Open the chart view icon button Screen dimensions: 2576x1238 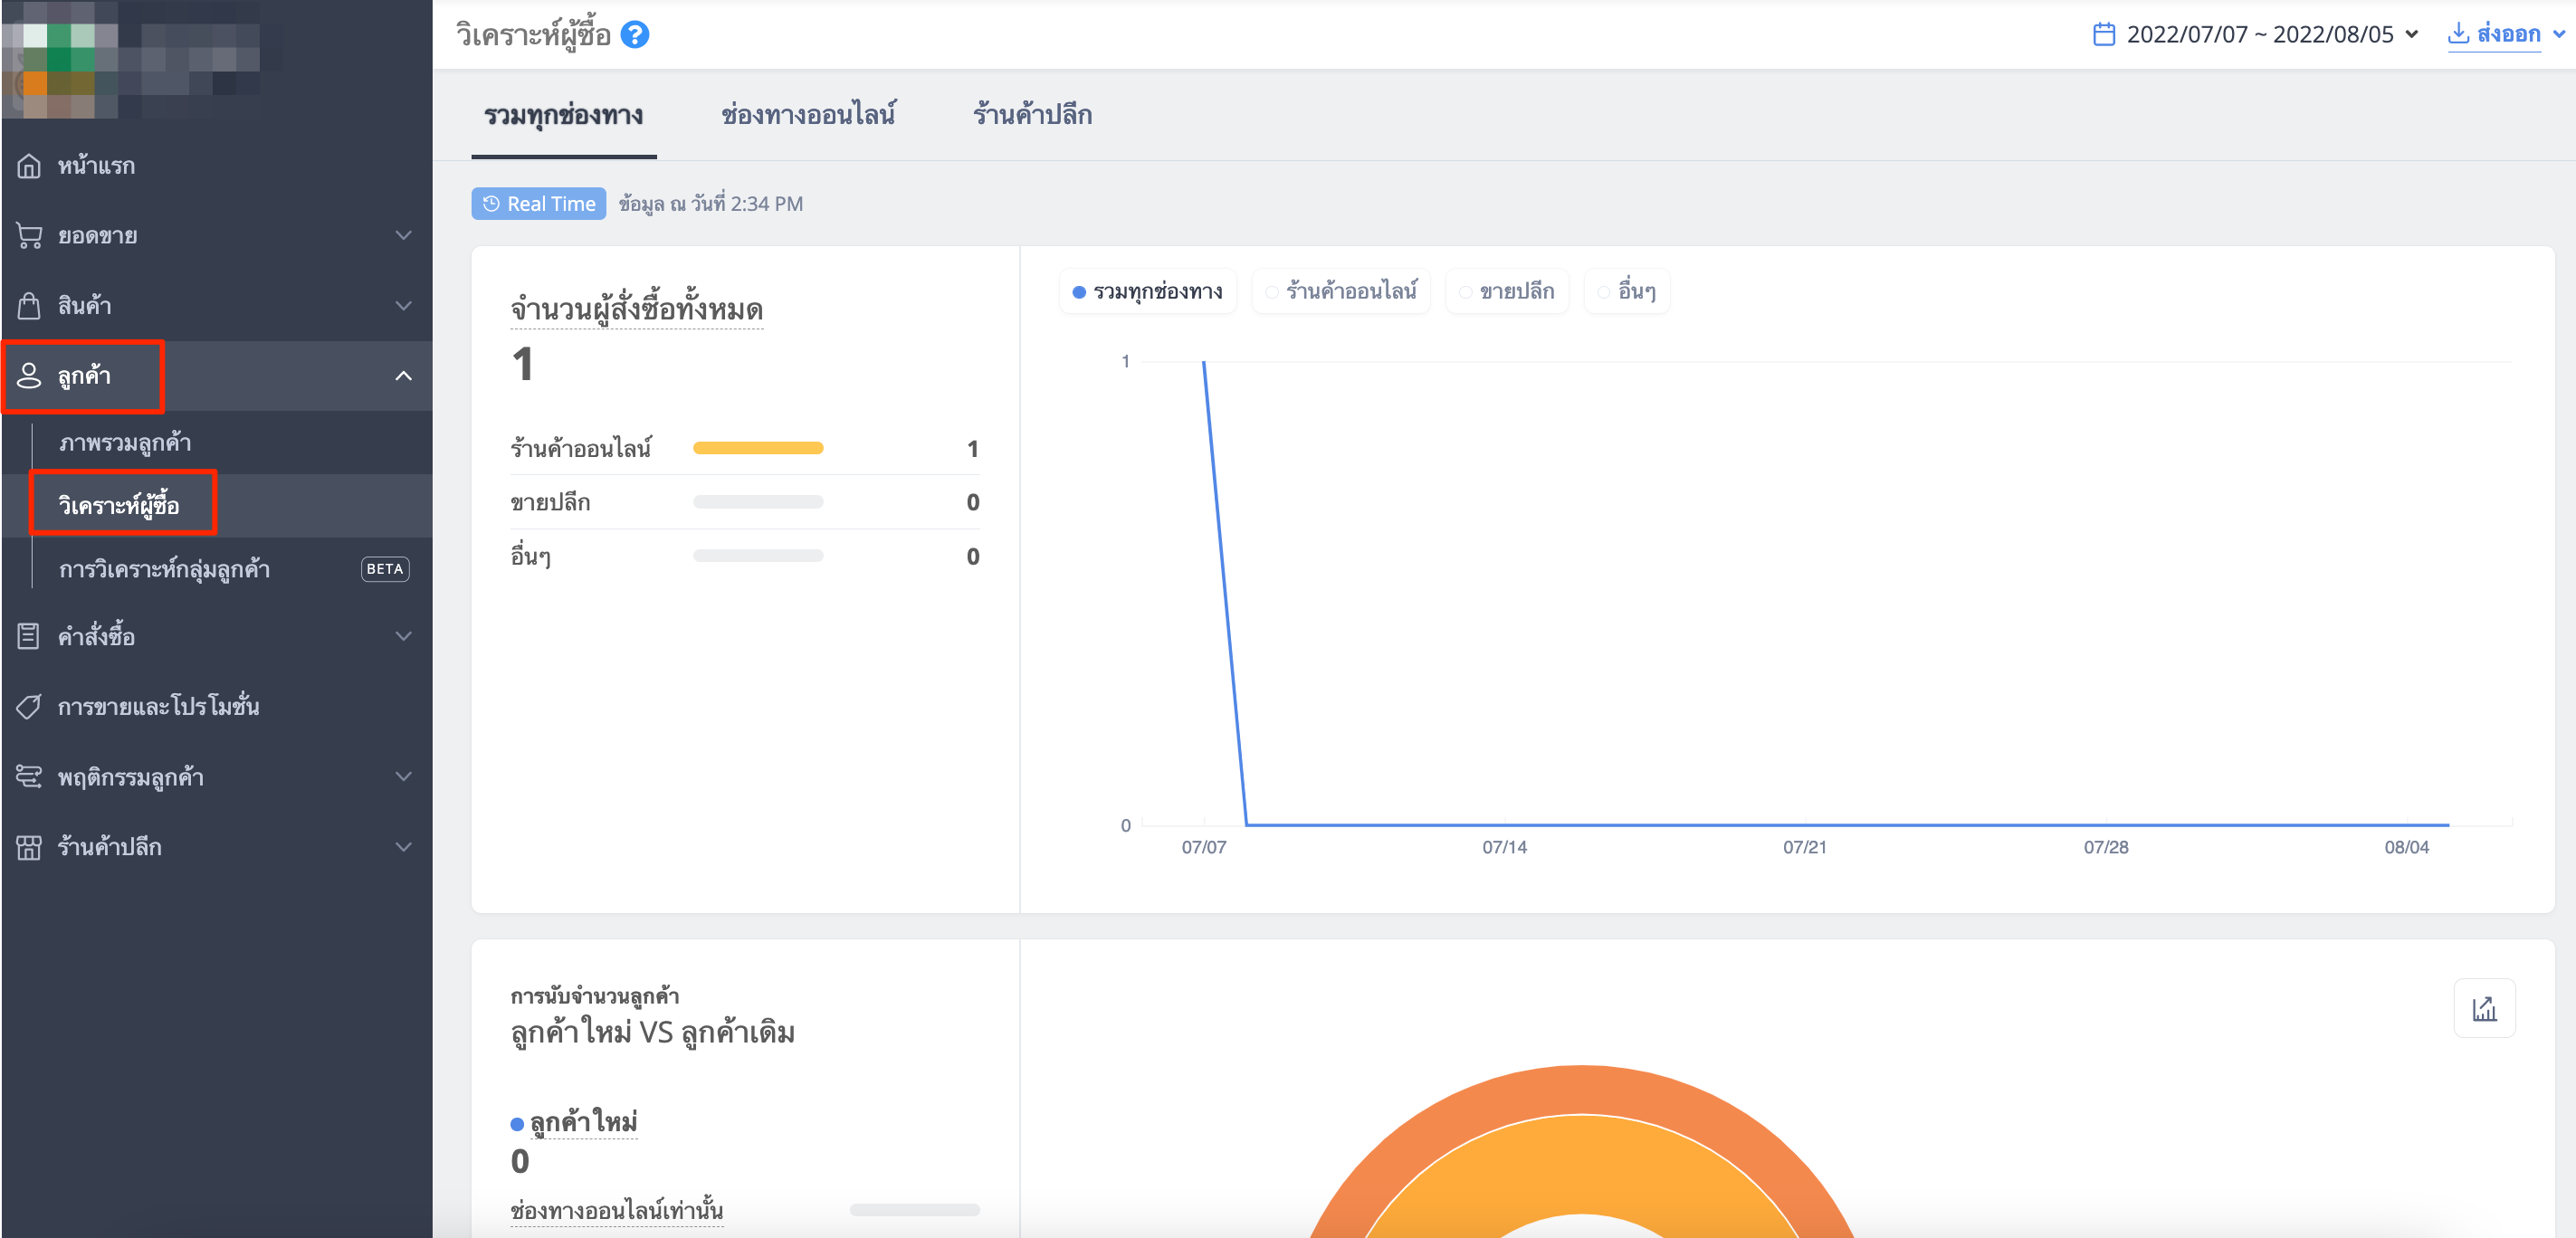[x=2484, y=1008]
